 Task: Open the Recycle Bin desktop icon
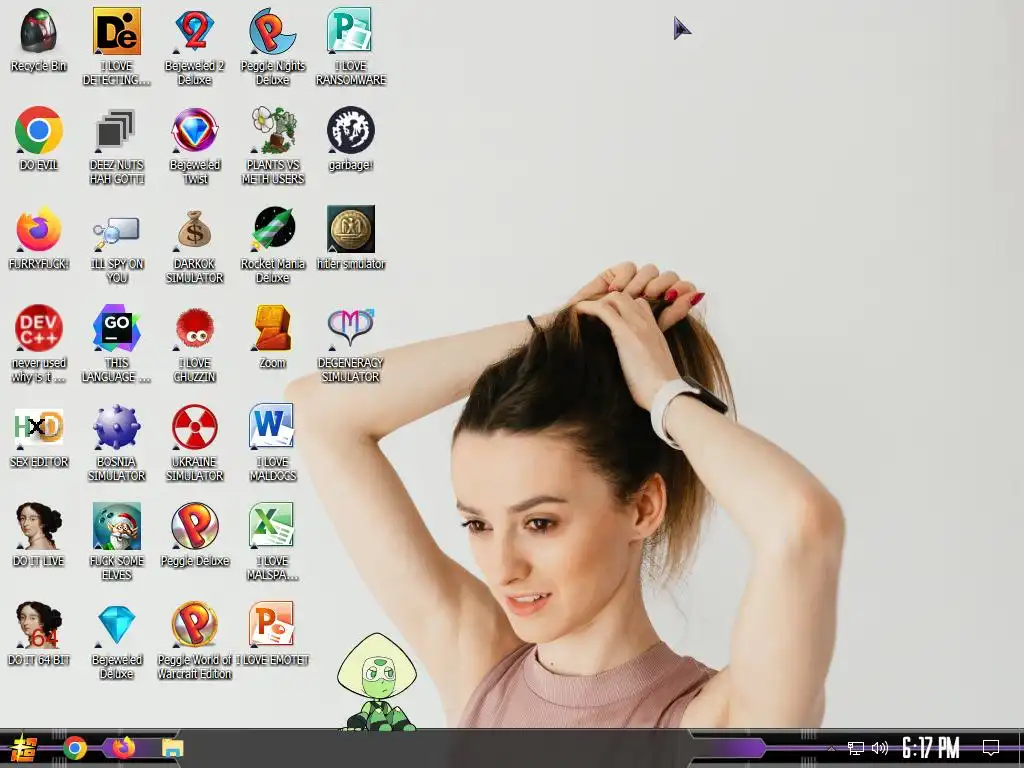pyautogui.click(x=39, y=31)
